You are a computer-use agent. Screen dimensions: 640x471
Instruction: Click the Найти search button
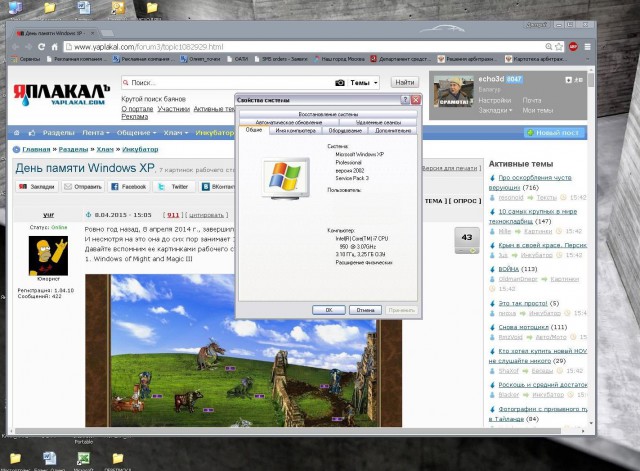pyautogui.click(x=404, y=82)
